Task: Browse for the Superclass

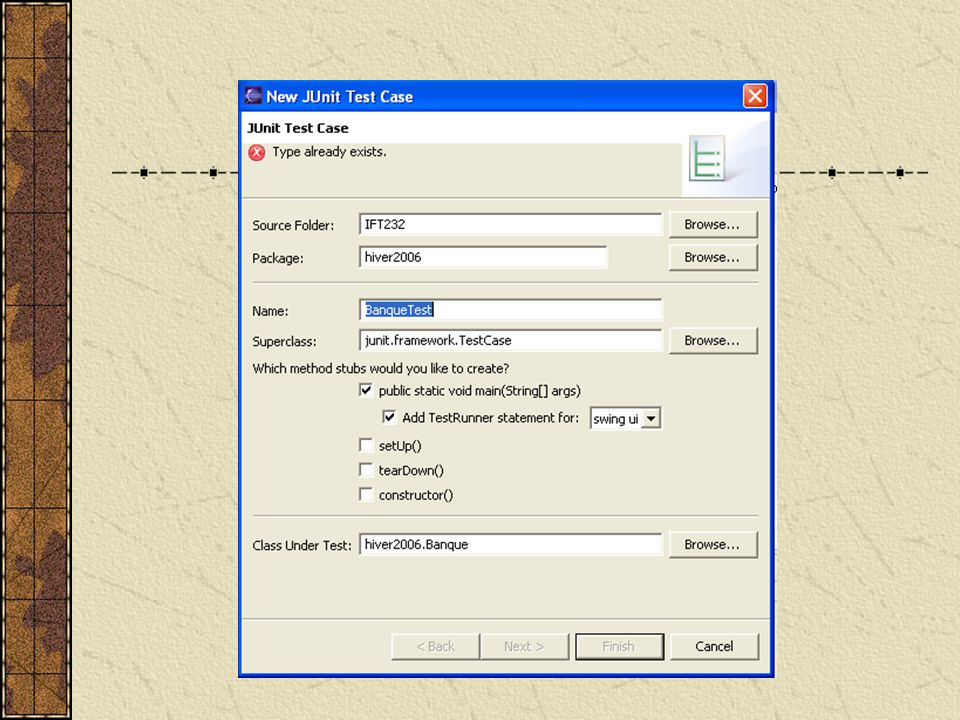Action: [713, 340]
